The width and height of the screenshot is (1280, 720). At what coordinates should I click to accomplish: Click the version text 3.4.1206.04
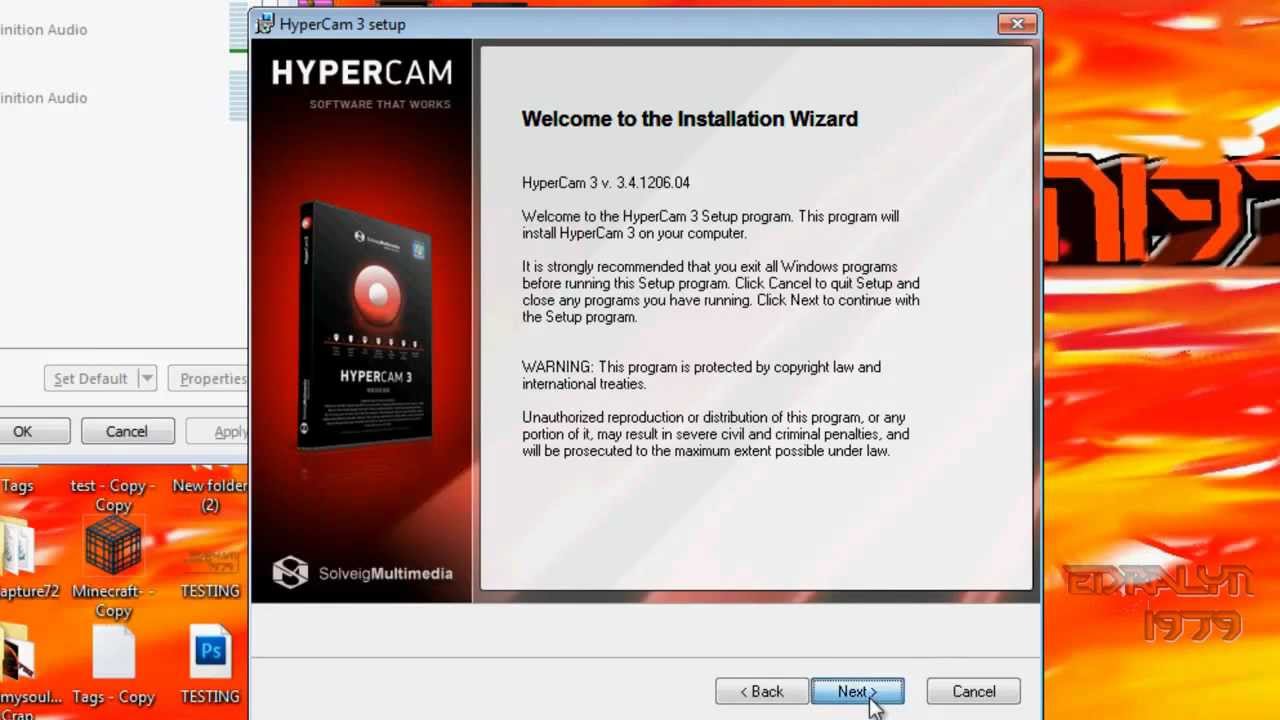(653, 183)
